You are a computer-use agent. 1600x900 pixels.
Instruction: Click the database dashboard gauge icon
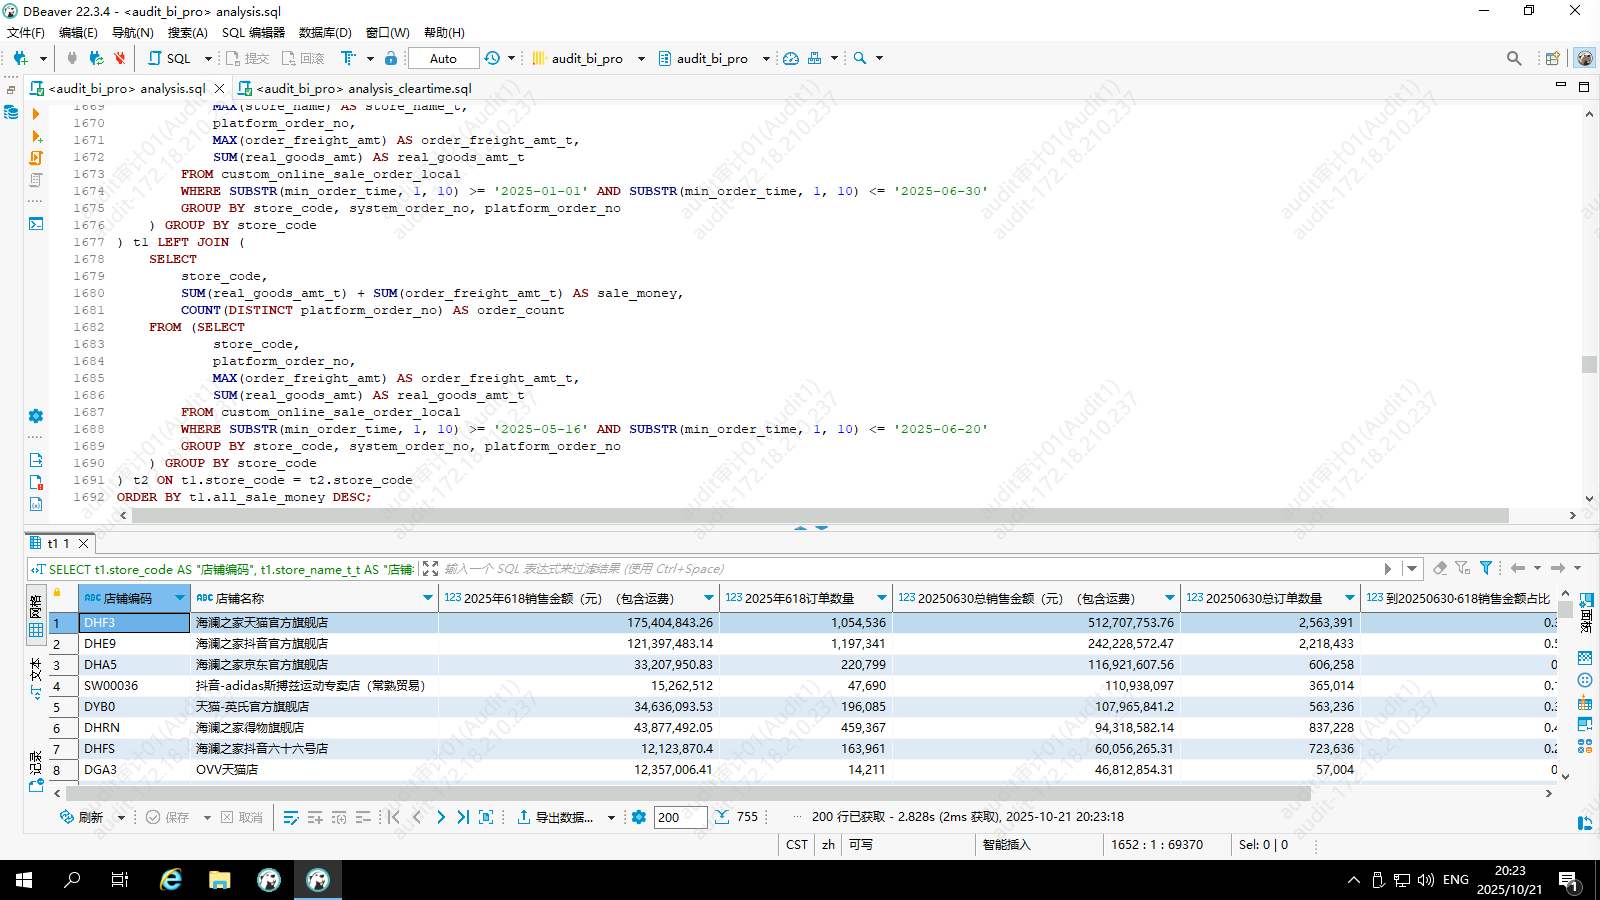[x=791, y=58]
